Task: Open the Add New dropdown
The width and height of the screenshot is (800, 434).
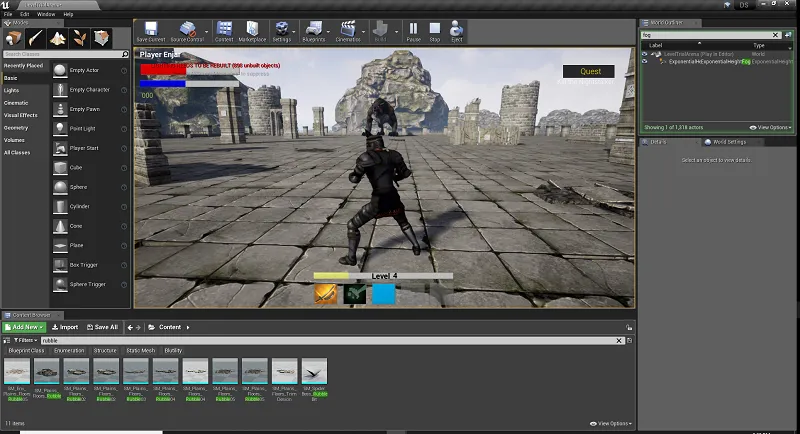Action: tap(24, 327)
